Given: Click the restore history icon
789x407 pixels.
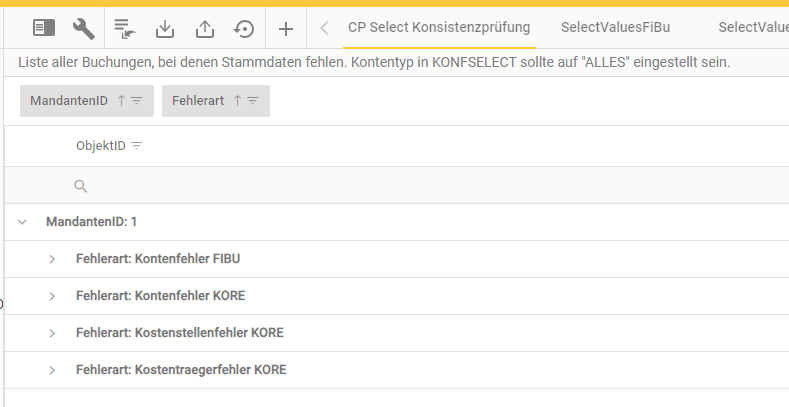Looking at the screenshot, I should pos(244,28).
